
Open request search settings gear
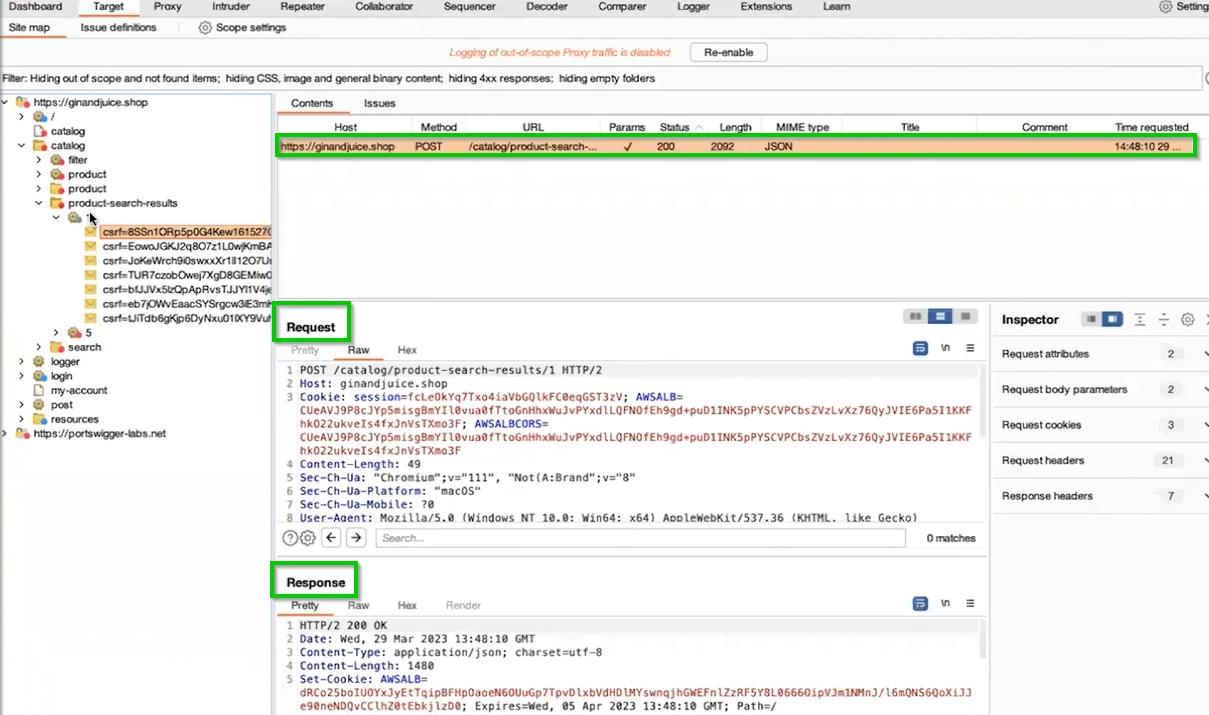(x=308, y=538)
